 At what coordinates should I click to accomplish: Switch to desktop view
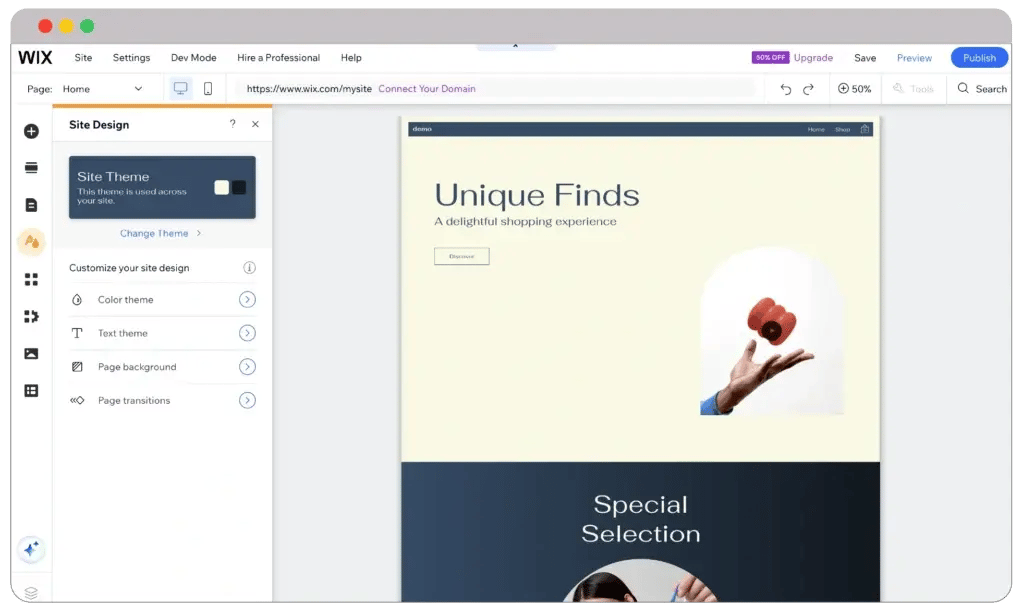tap(181, 89)
